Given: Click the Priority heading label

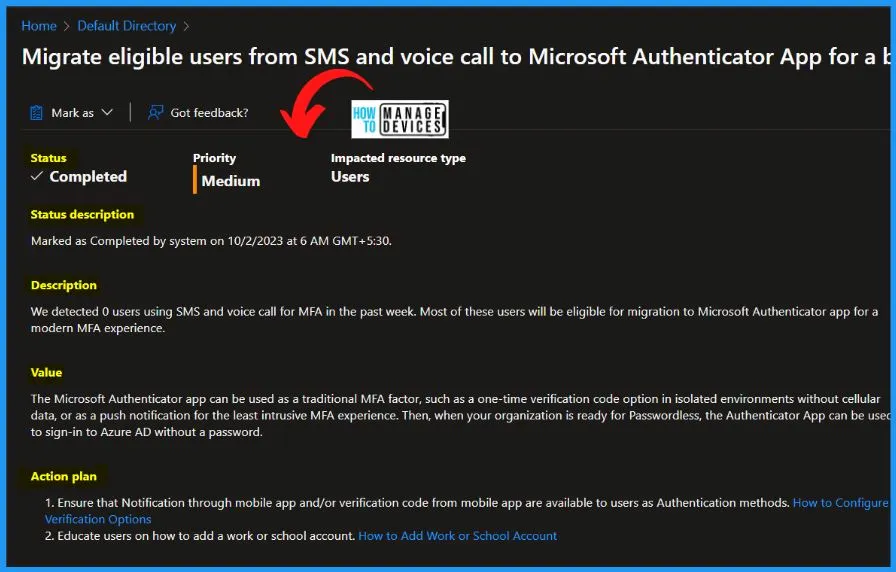Looking at the screenshot, I should coord(214,158).
